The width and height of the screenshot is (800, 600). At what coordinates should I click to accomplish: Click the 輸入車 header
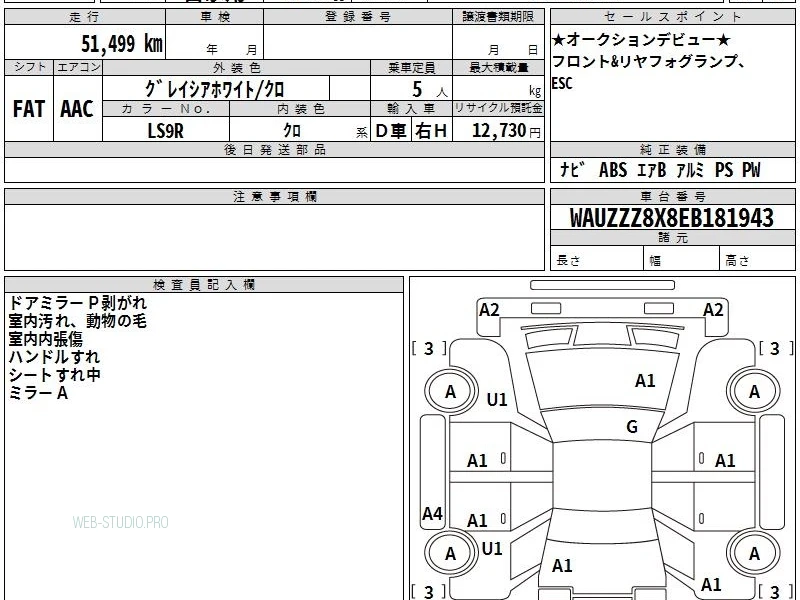[411, 109]
